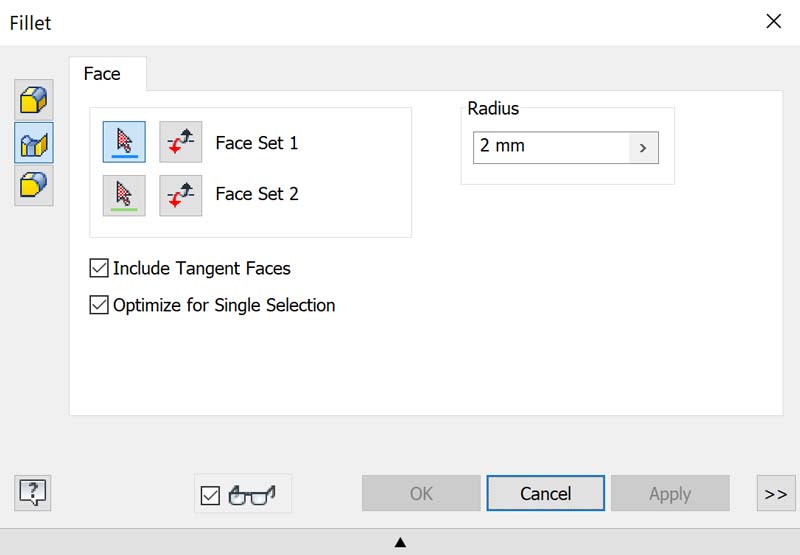This screenshot has height=555, width=800.
Task: Uncheck Include Tangent Faces
Action: pos(99,268)
